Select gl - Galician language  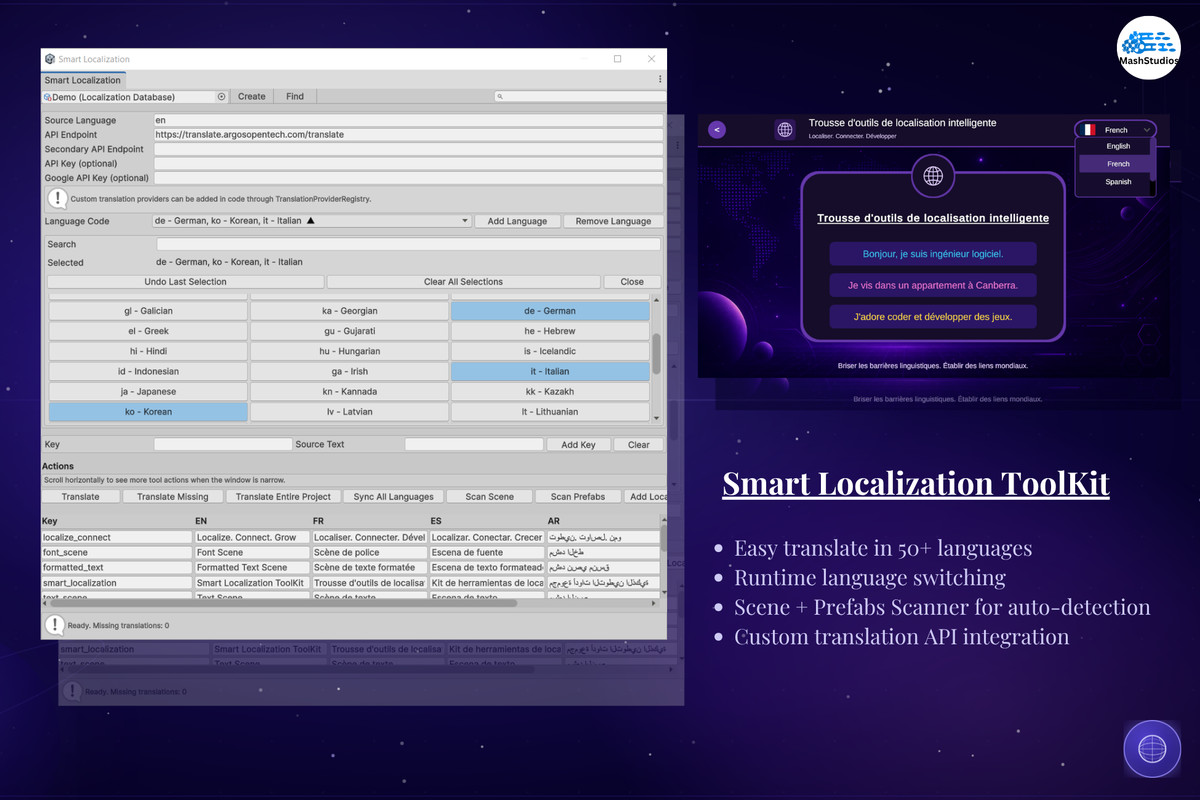coord(148,311)
